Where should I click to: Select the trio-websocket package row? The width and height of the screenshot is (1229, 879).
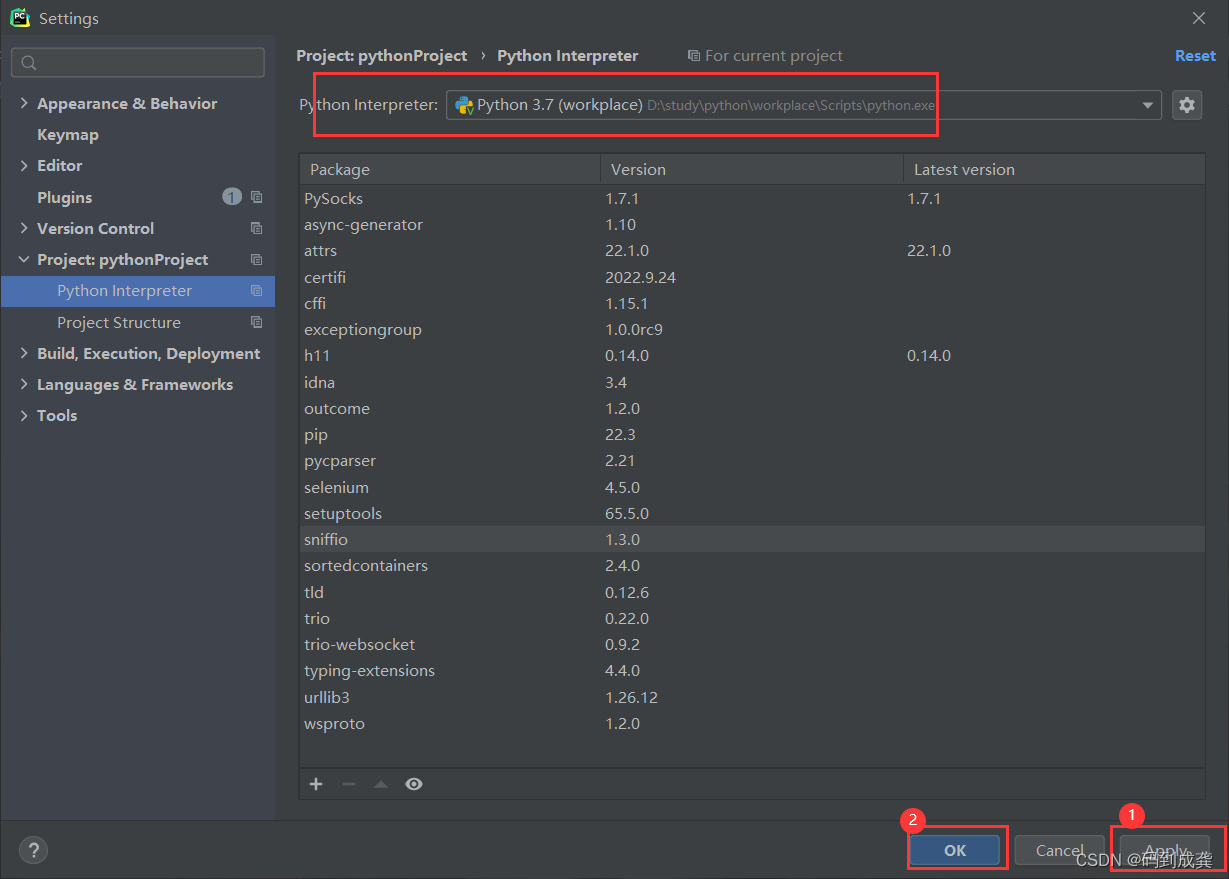(x=752, y=644)
